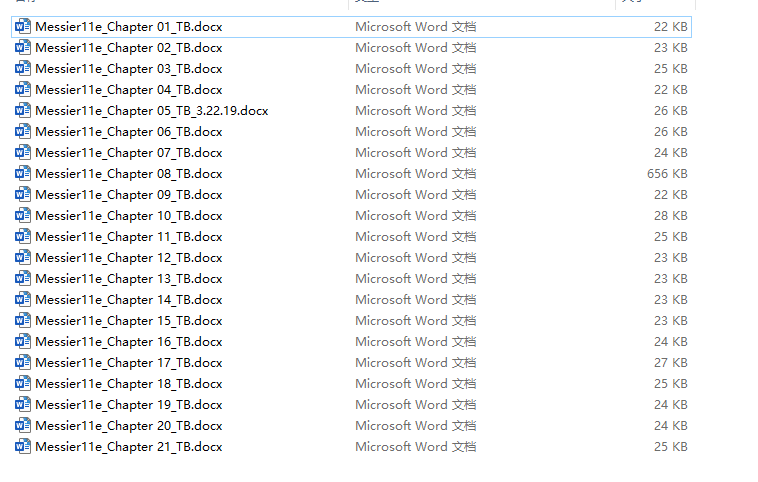The height and width of the screenshot is (482, 758).
Task: Select file name Messier11e_Chapter 15_TB.docx
Action: (x=129, y=321)
